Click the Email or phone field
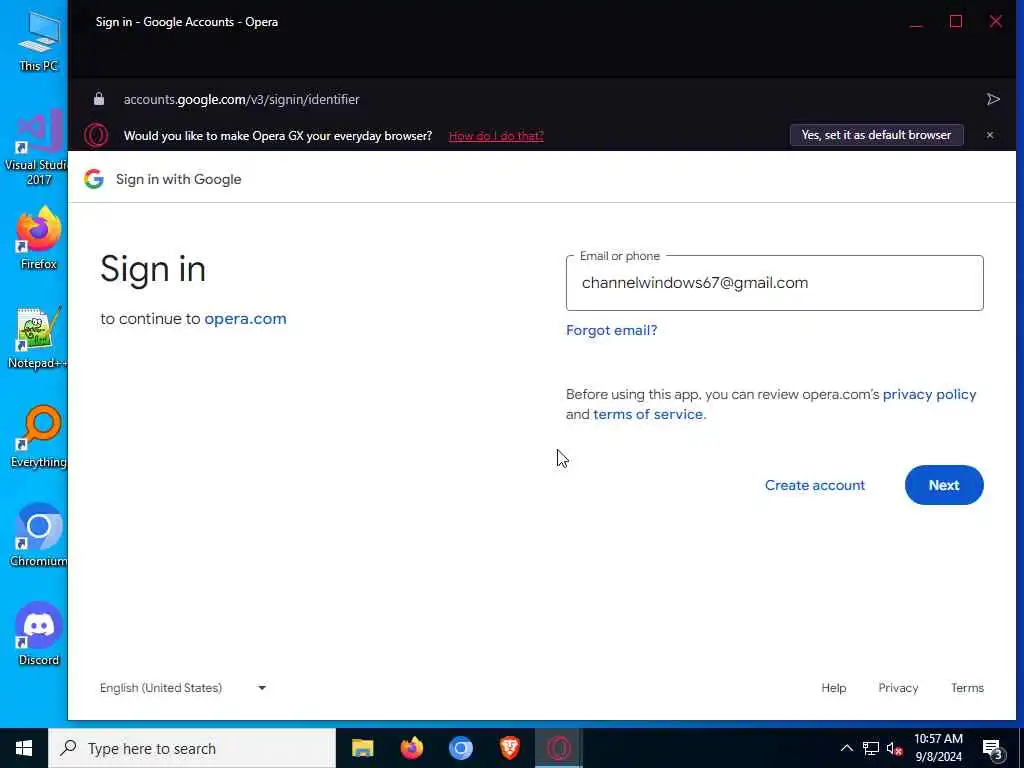This screenshot has height=768, width=1024. point(775,283)
